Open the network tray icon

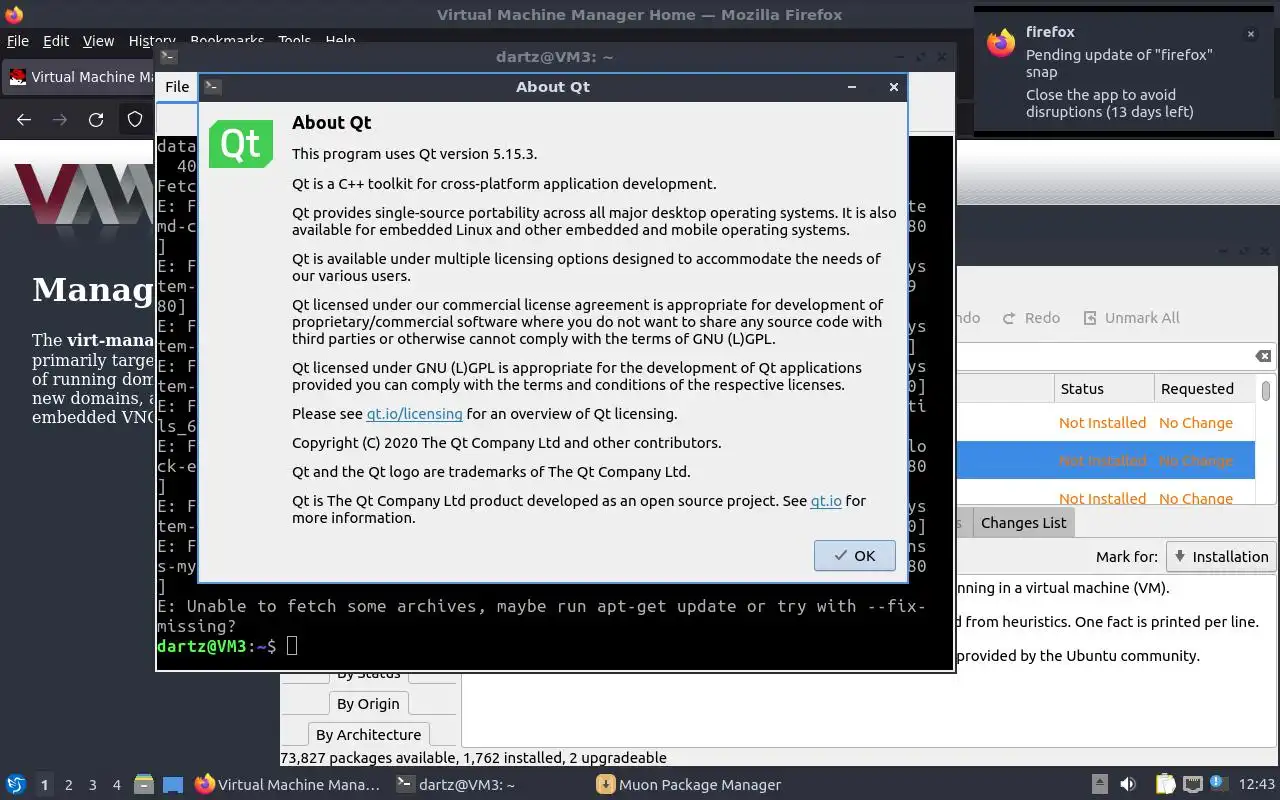[x=1193, y=785]
